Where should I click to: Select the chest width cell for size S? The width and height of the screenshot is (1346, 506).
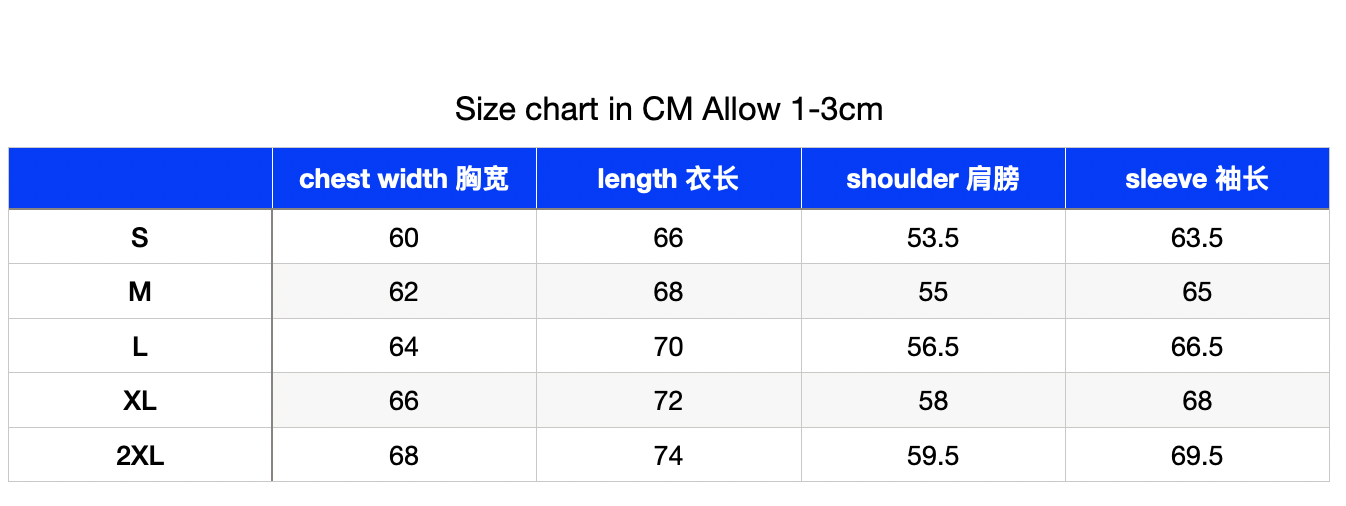coord(404,237)
